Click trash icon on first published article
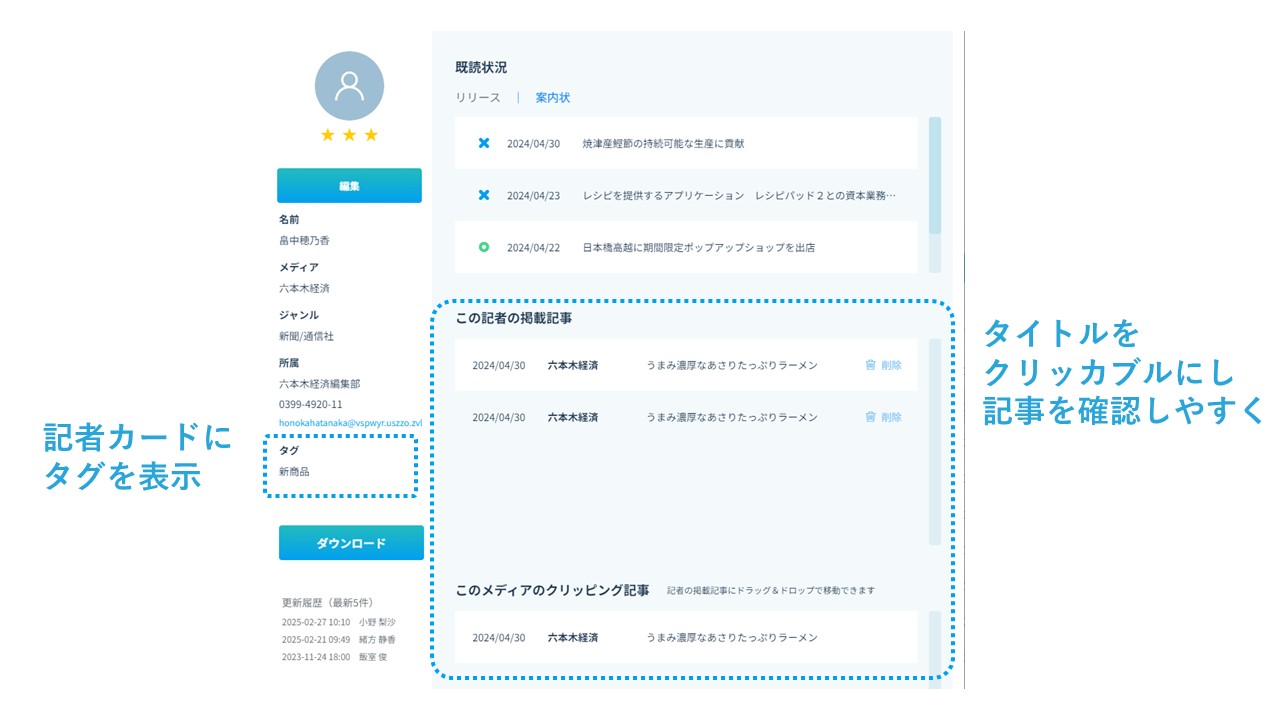 pyautogui.click(x=870, y=365)
